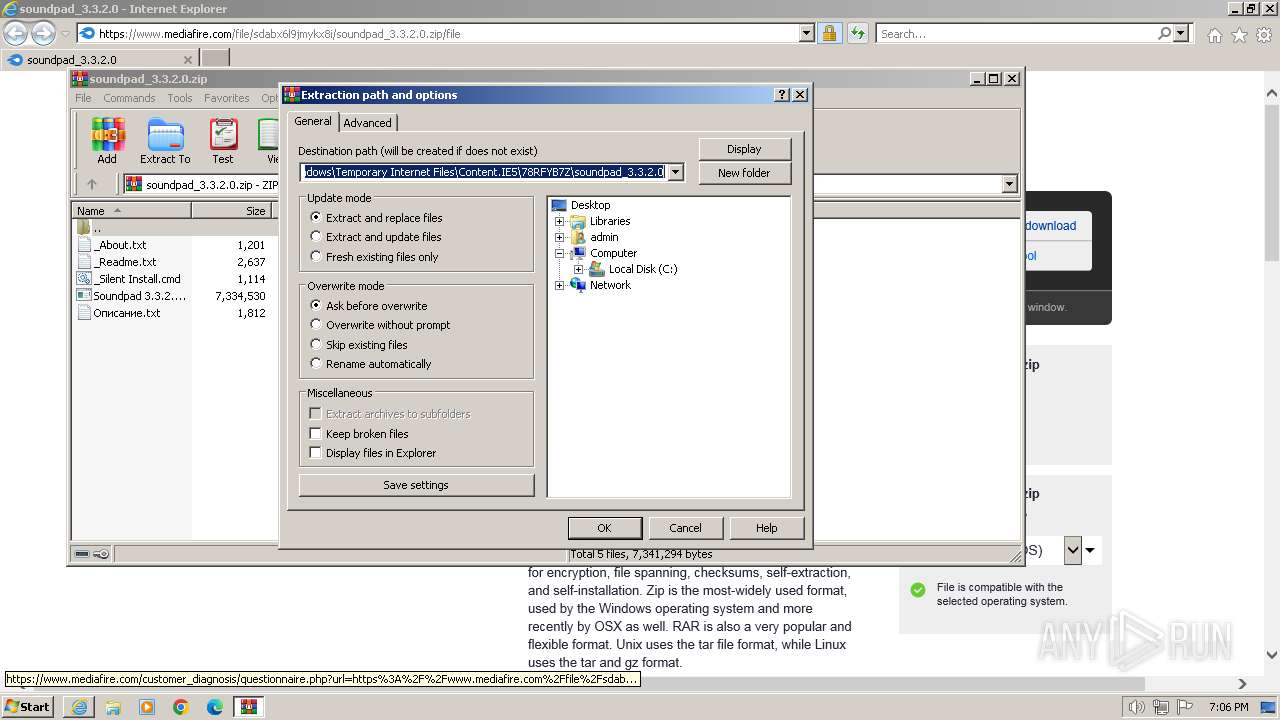Viewport: 1280px width, 720px height.
Task: Click Cancel in the extraction dialog
Action: click(x=685, y=528)
